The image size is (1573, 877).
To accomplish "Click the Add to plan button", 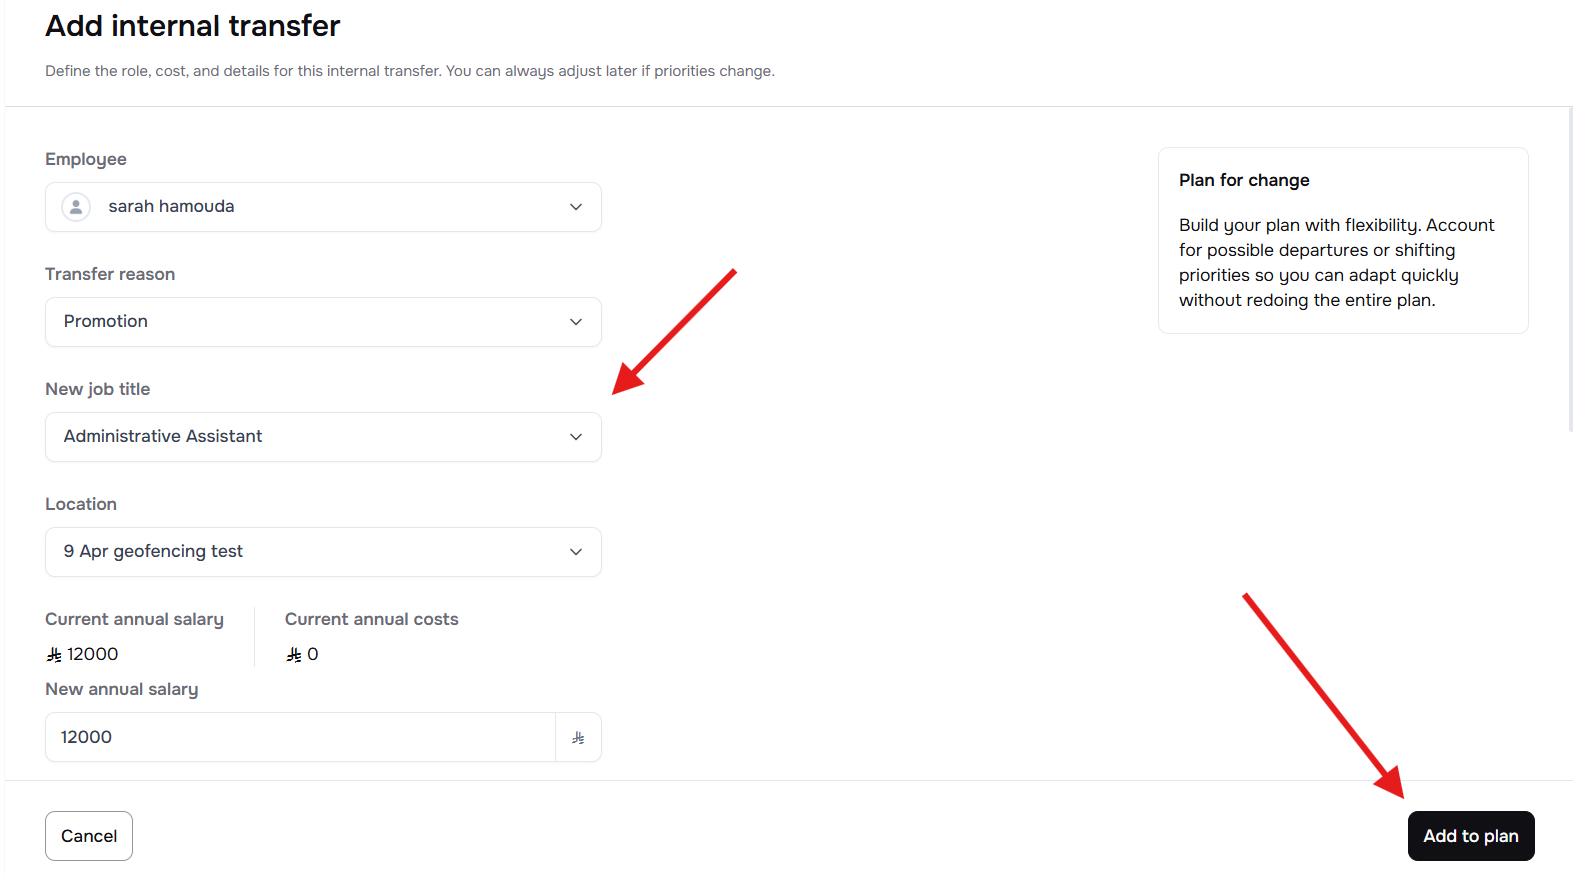I will (1470, 836).
